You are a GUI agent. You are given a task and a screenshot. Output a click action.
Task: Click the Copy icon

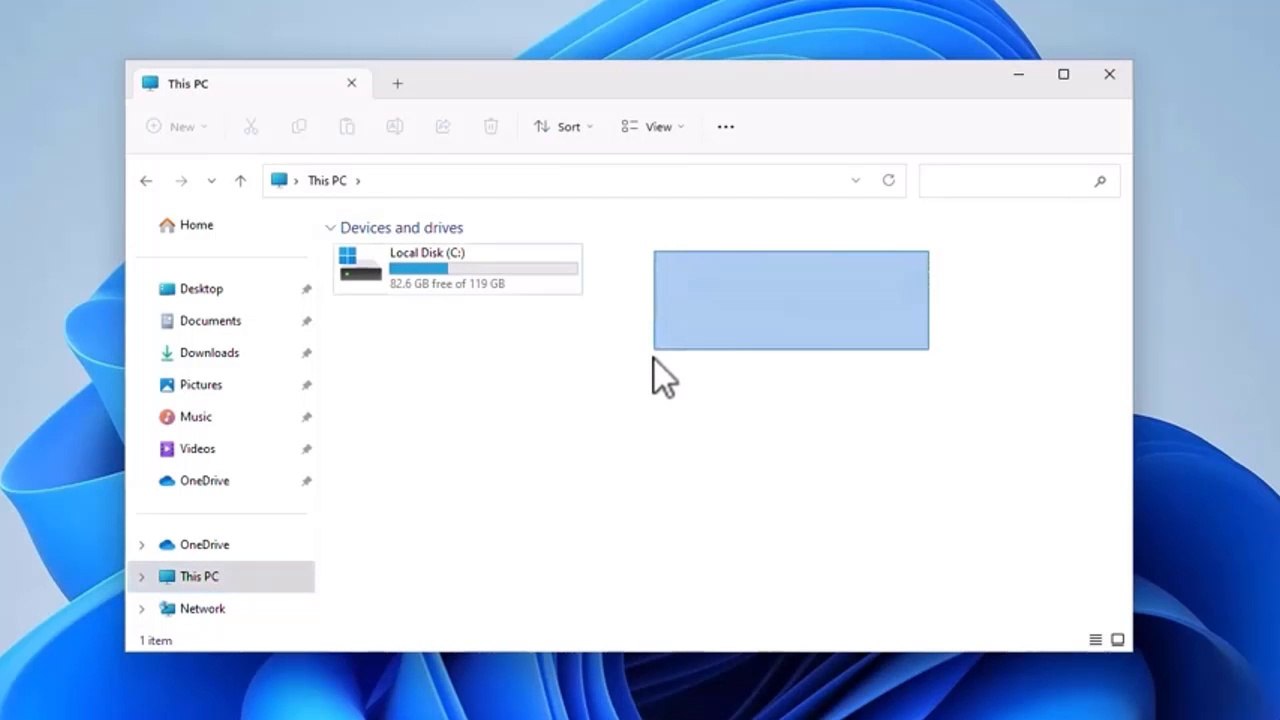(x=299, y=126)
